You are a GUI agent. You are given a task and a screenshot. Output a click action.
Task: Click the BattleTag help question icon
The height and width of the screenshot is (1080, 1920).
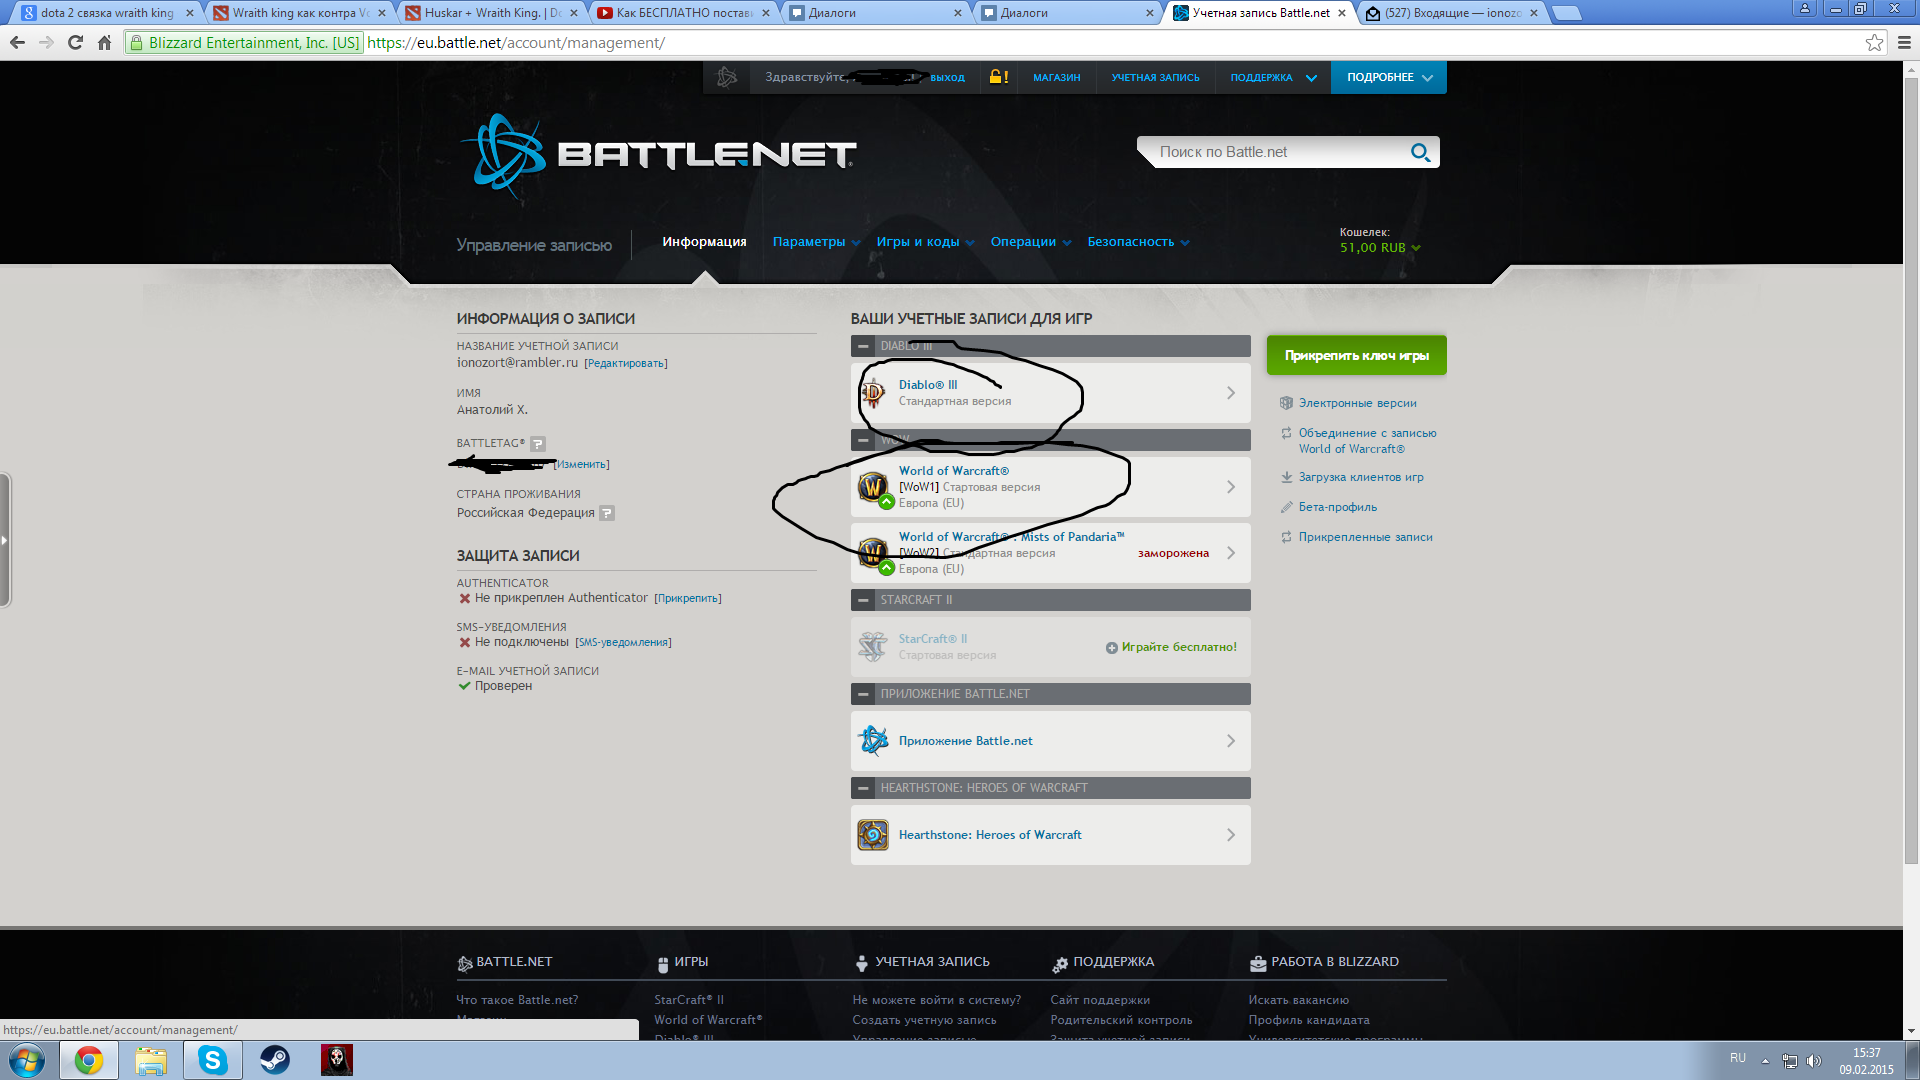538,444
